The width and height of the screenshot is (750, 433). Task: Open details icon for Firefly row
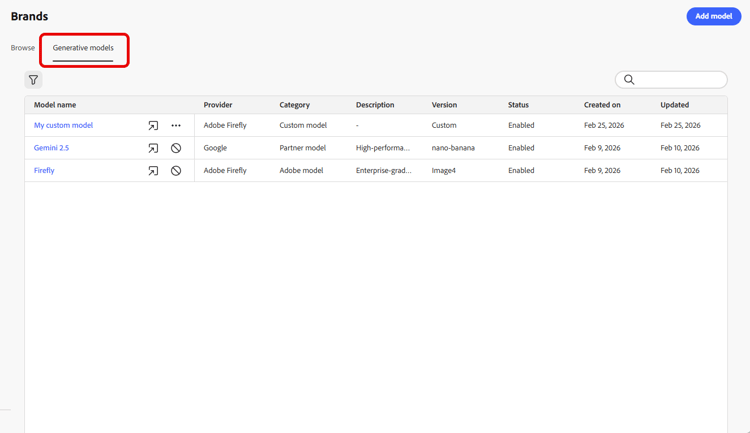pos(153,171)
